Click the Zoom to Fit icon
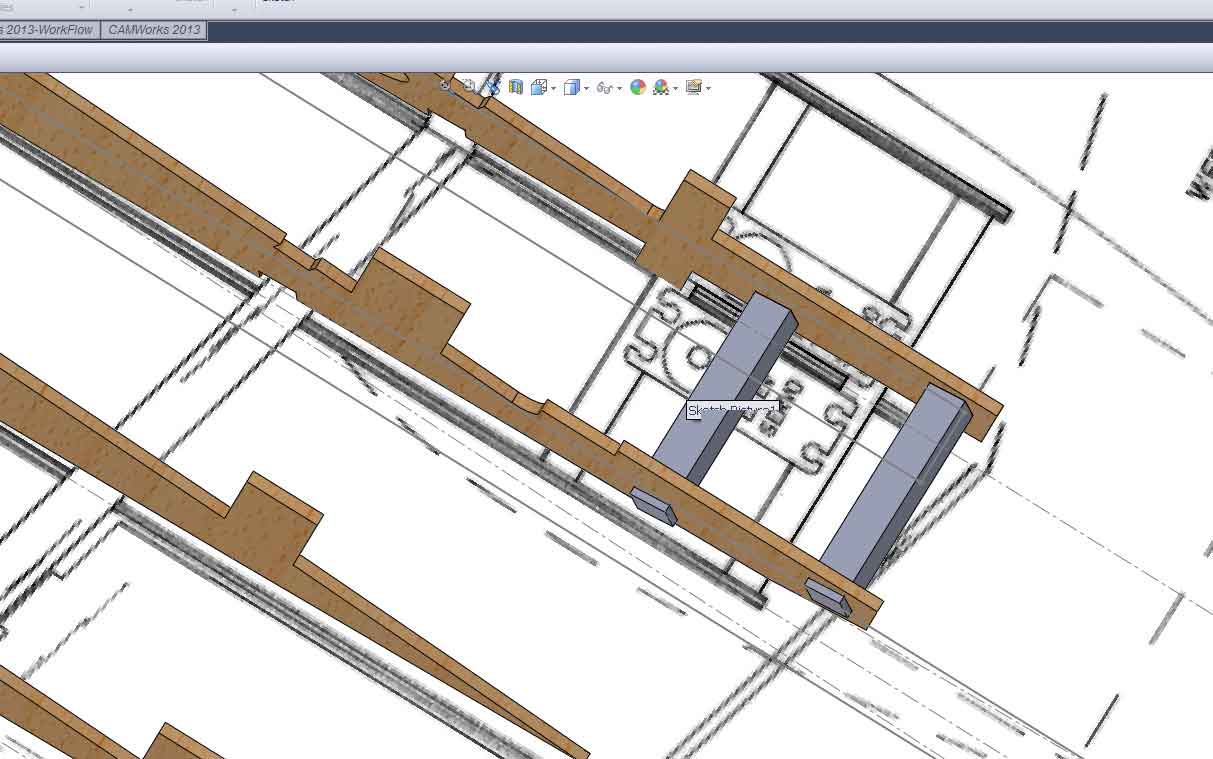Viewport: 1213px width, 759px height. point(446,87)
